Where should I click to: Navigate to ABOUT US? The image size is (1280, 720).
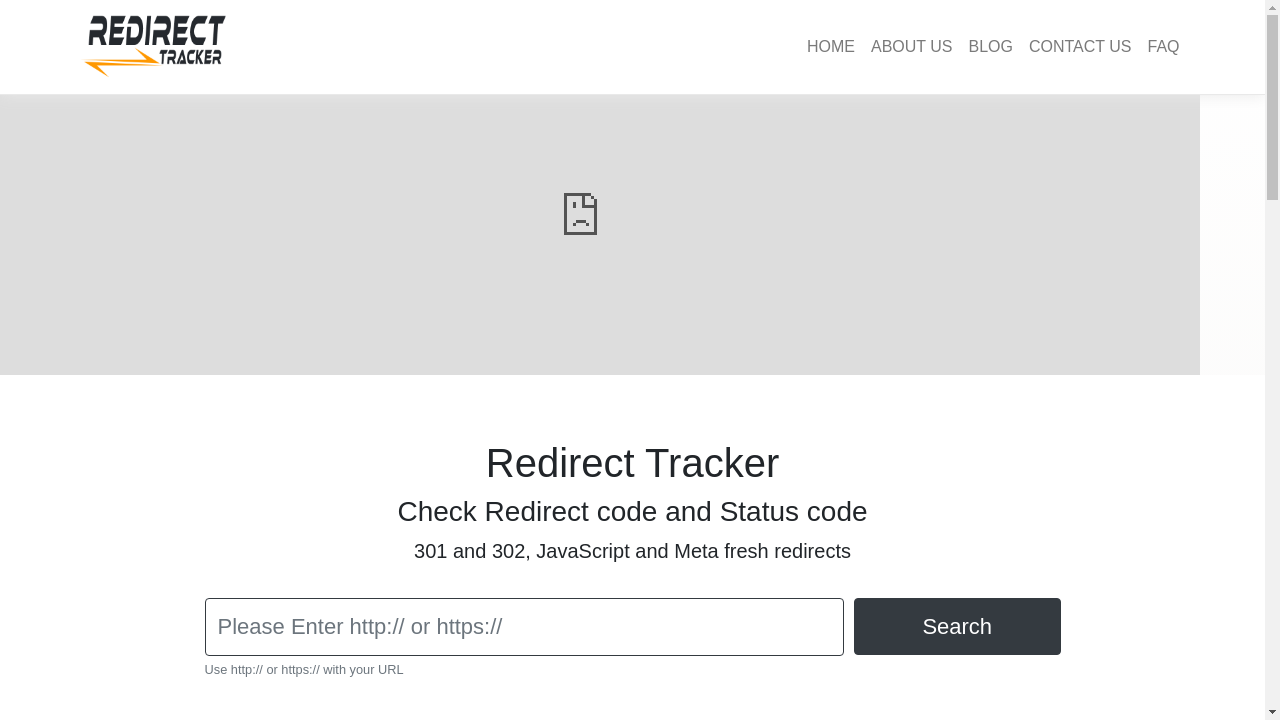point(911,46)
